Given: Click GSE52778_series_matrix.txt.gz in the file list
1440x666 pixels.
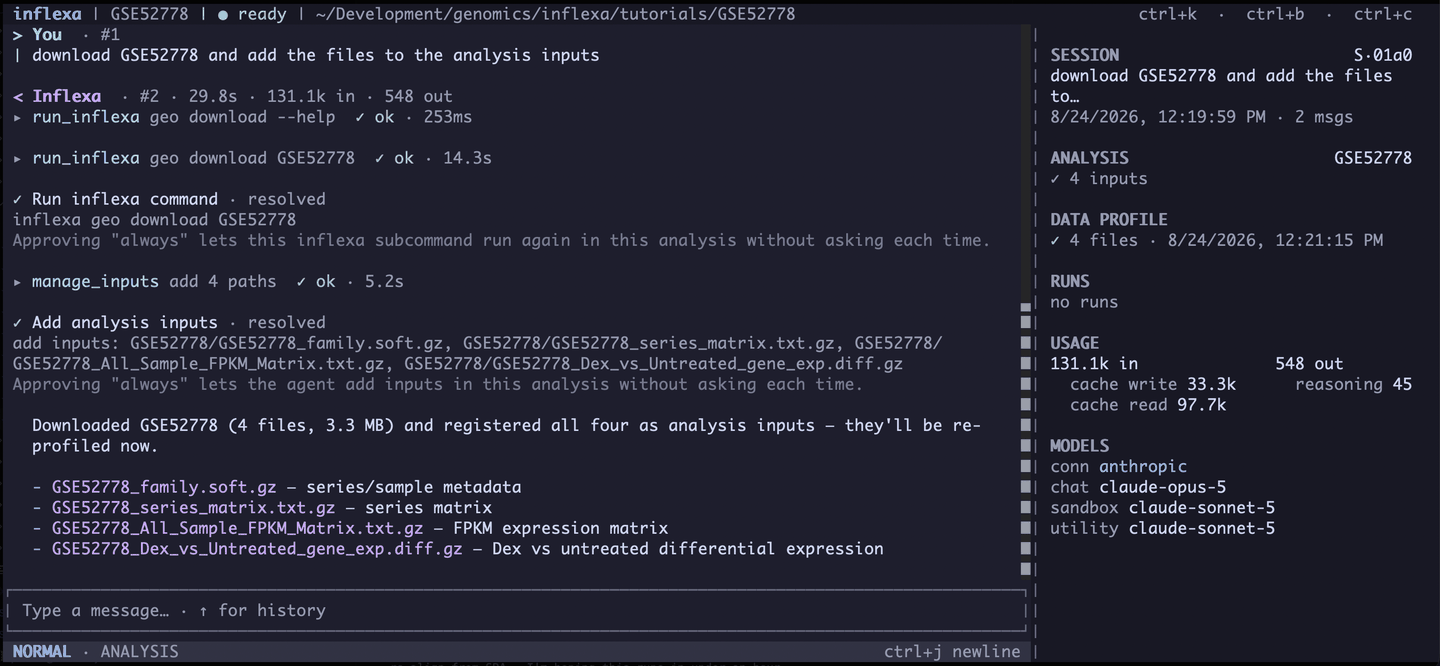Looking at the screenshot, I should pyautogui.click(x=193, y=507).
